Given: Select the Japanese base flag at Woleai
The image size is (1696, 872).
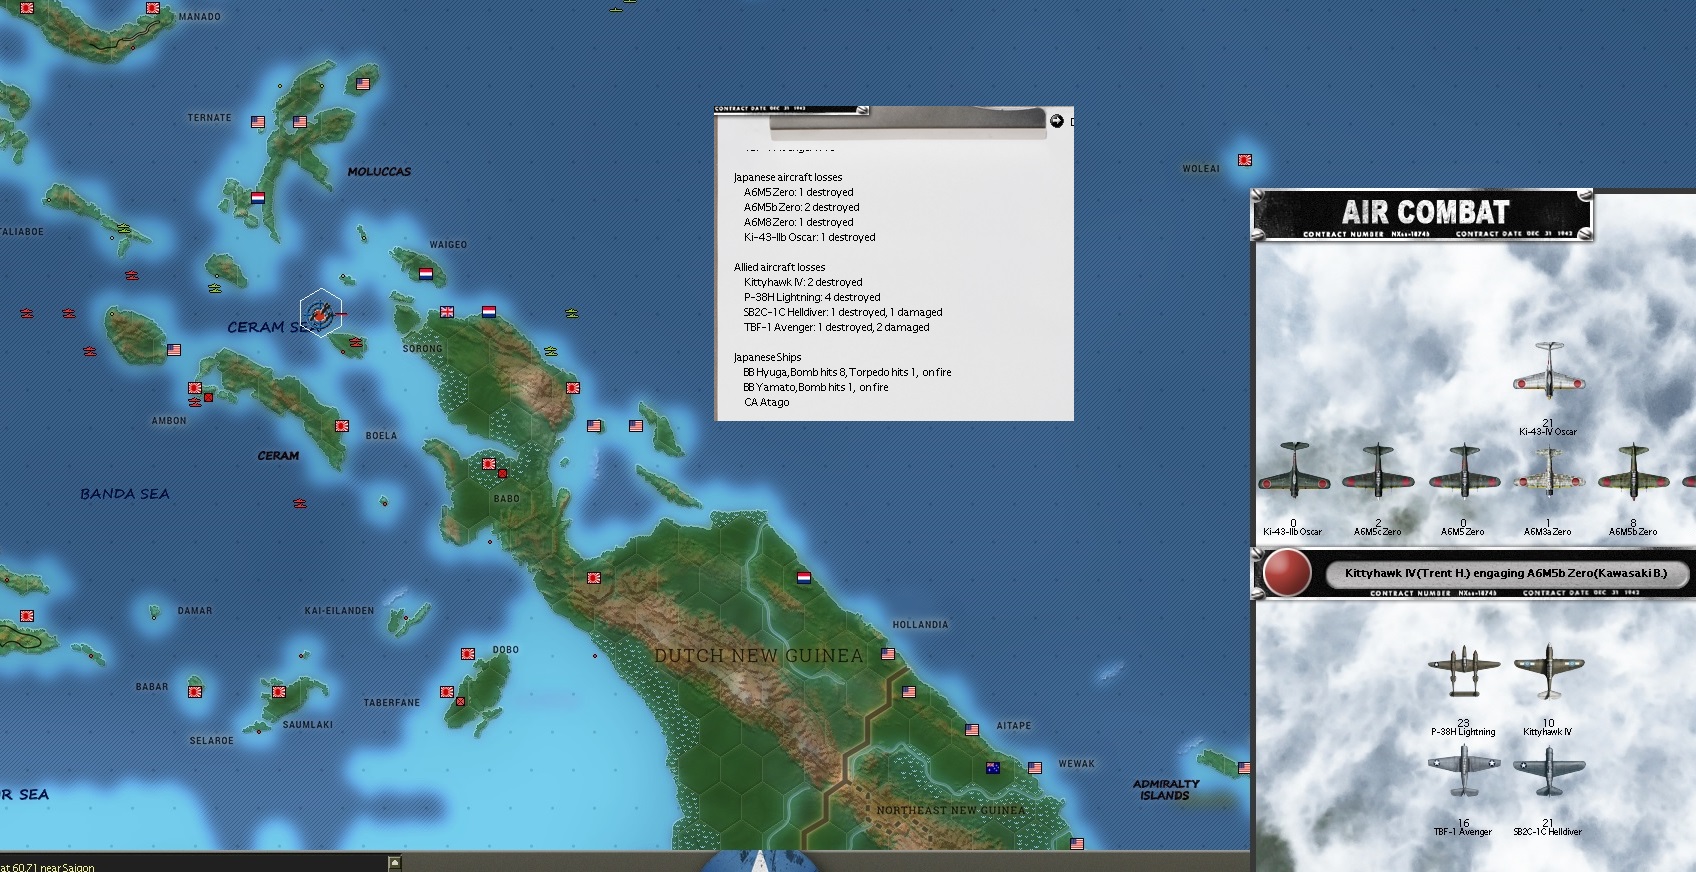Looking at the screenshot, I should 1245,160.
